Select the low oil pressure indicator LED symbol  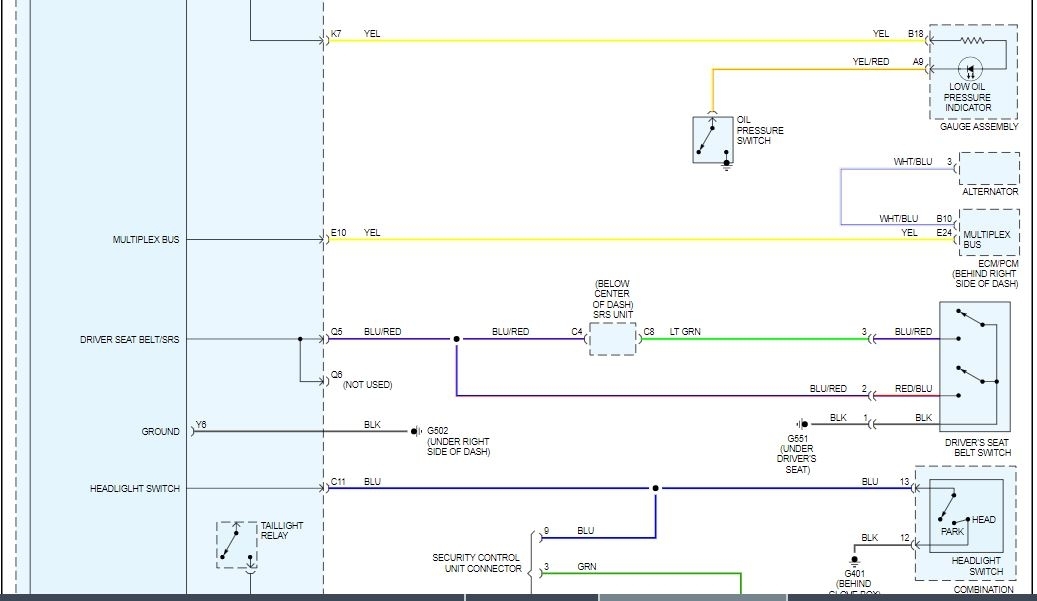click(970, 69)
